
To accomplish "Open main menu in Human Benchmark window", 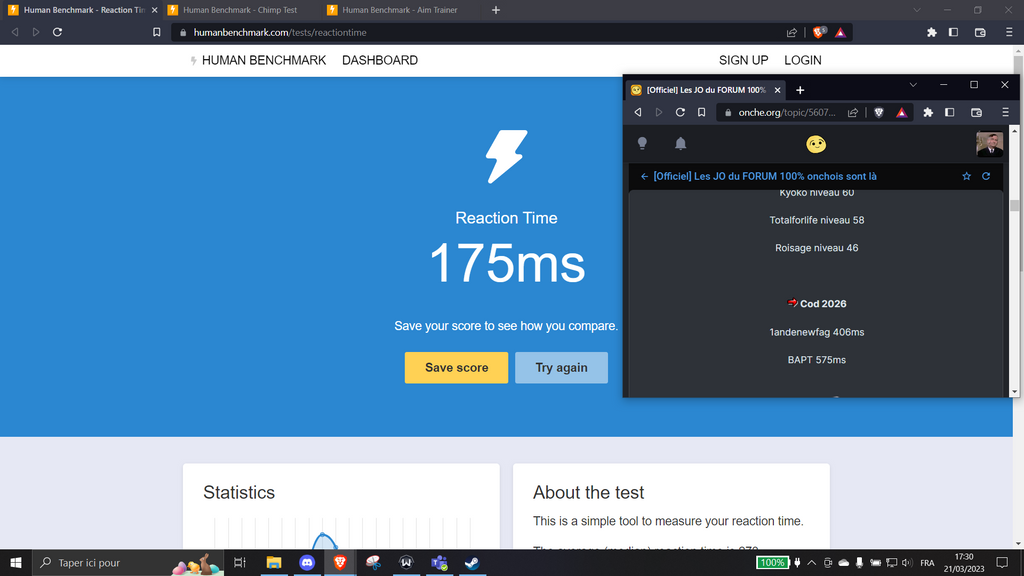I will (x=1009, y=32).
